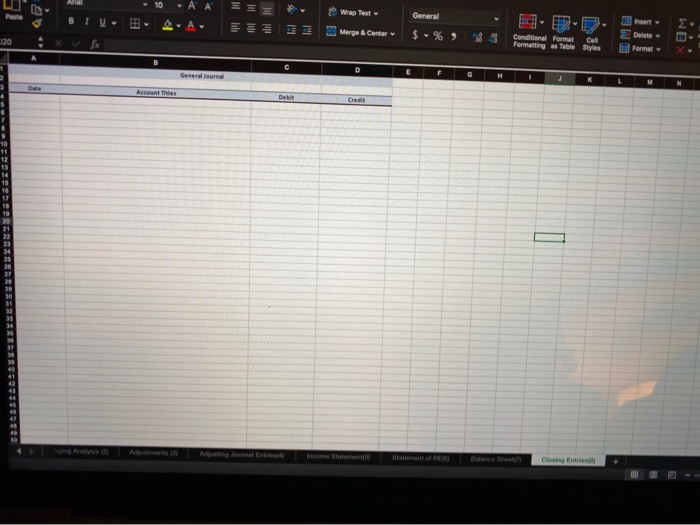
Task: Apply percent style
Action: 438,36
